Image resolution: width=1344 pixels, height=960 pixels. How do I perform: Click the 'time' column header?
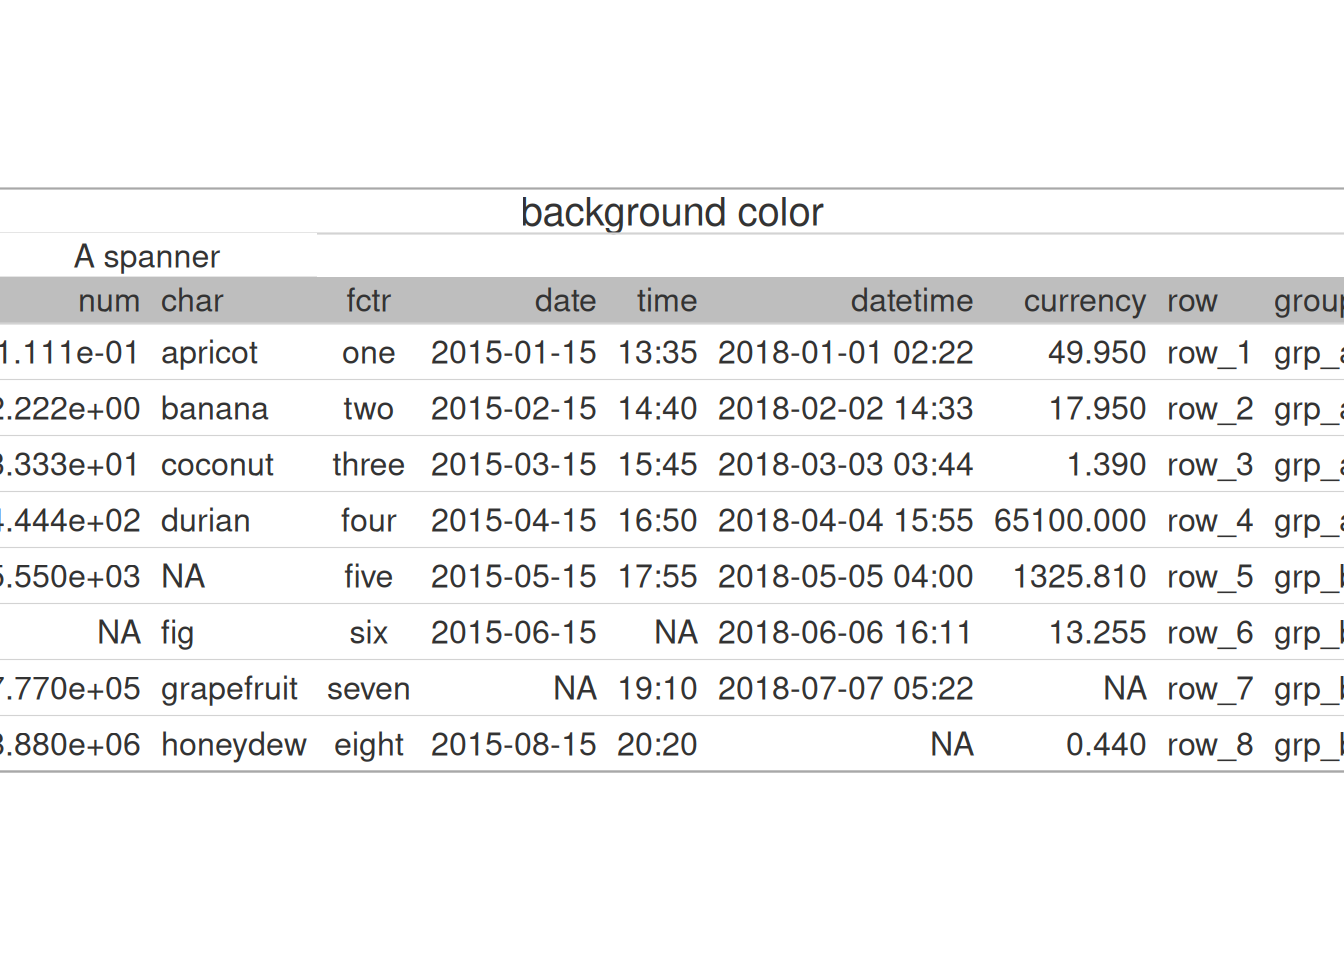[x=666, y=301]
